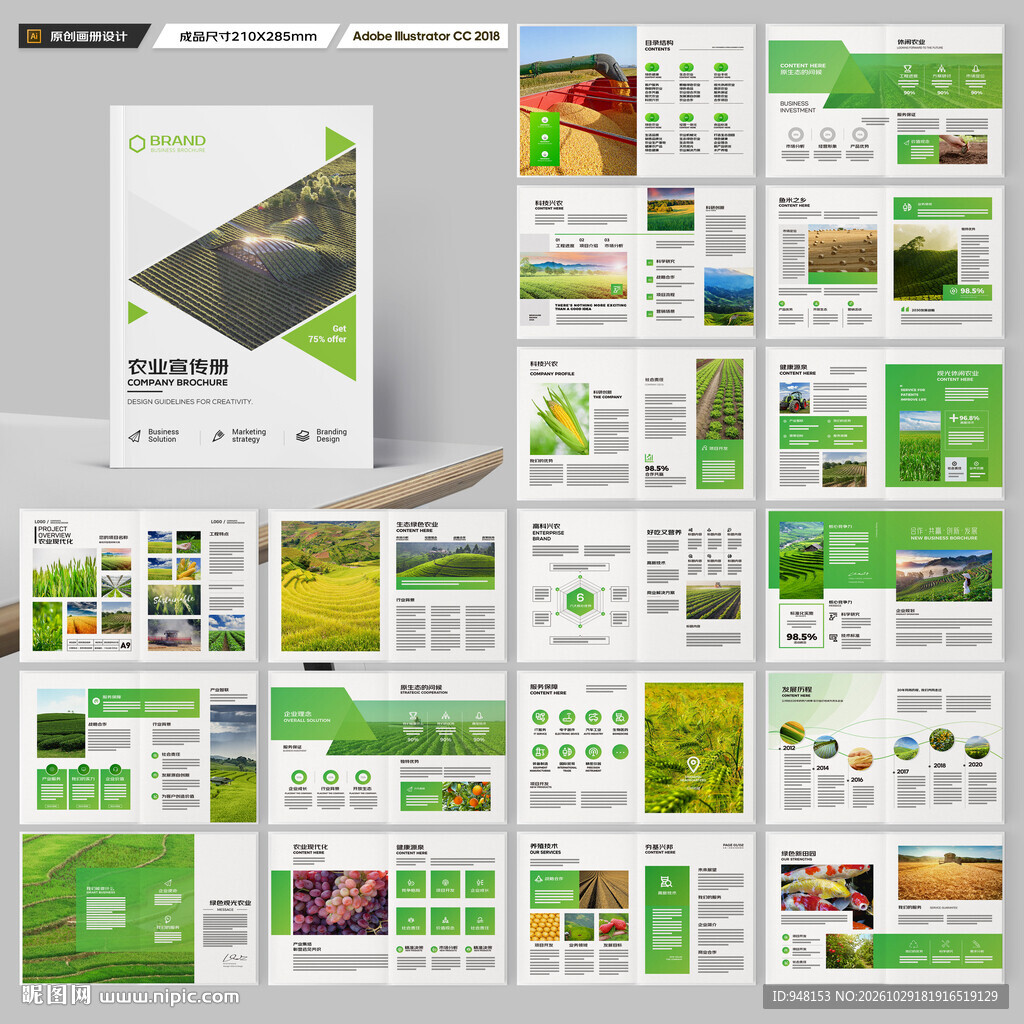The height and width of the screenshot is (1024, 1024).
Task: Select the 2016 marker on the timeline
Action: 855,780
